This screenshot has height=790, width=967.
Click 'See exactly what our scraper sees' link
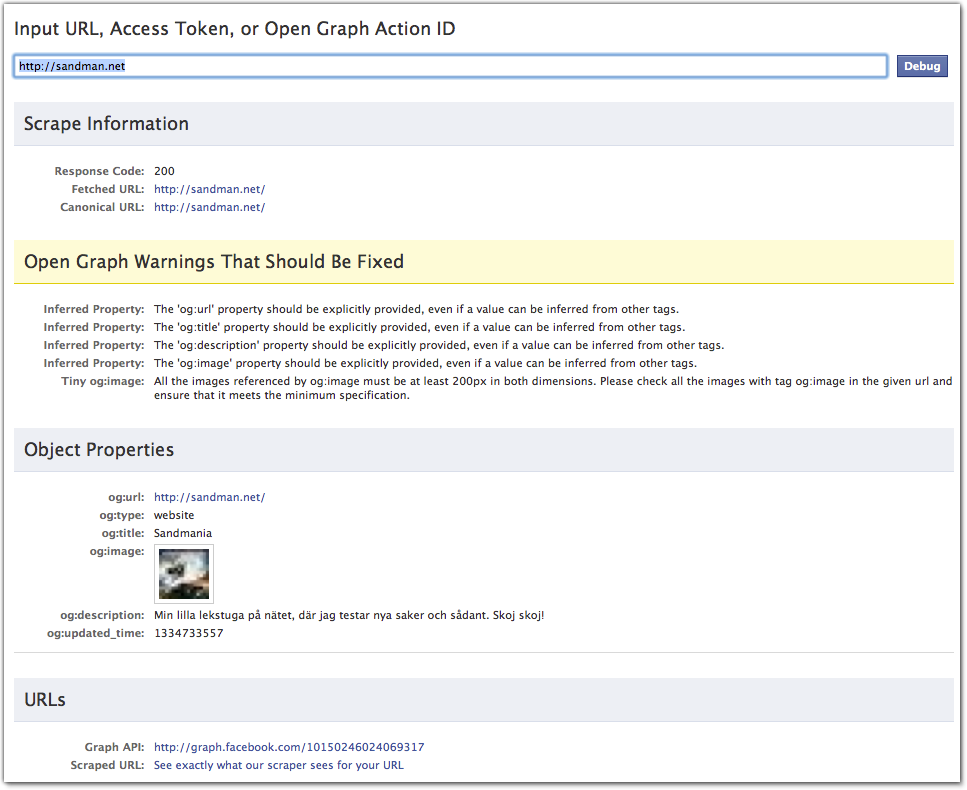[x=278, y=765]
